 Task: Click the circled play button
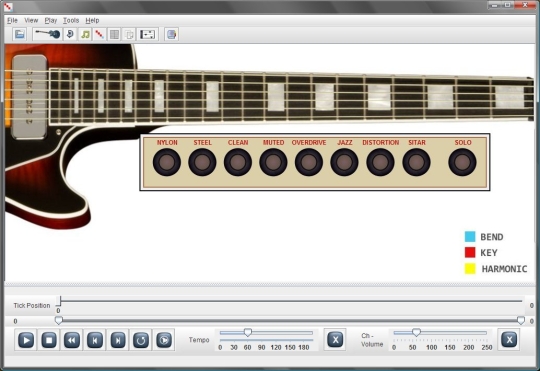click(164, 340)
